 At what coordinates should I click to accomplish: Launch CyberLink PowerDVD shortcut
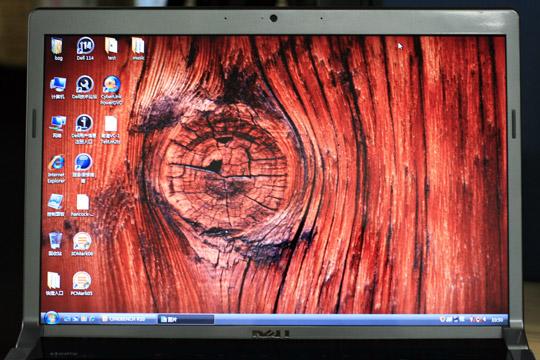111,90
